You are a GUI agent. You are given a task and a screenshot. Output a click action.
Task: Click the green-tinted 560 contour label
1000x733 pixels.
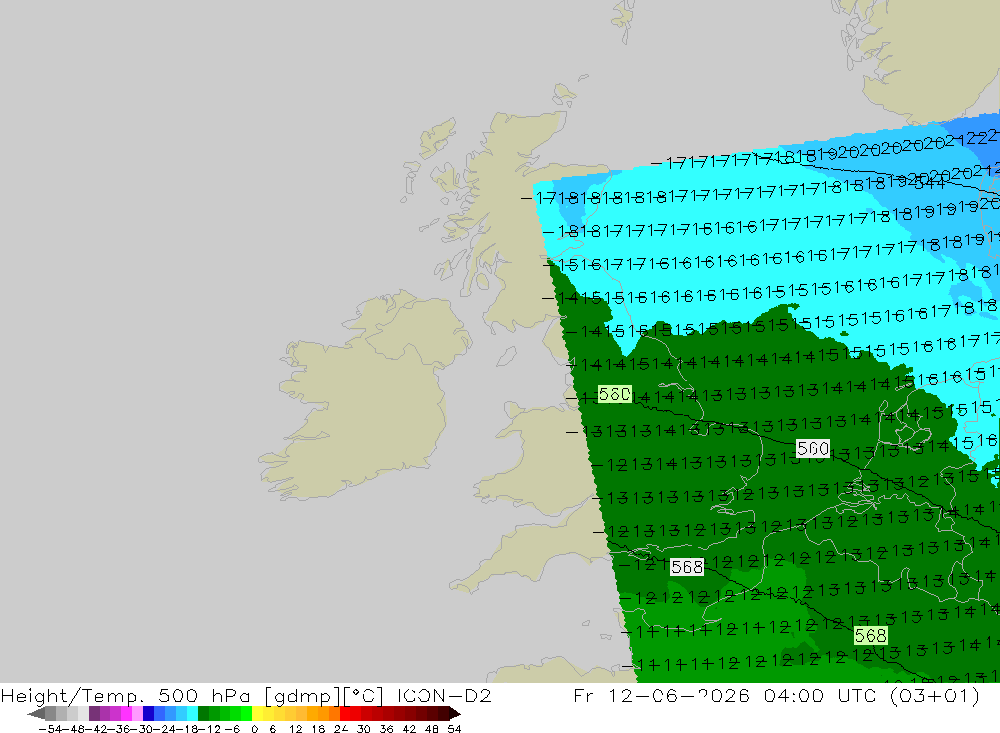coord(615,394)
